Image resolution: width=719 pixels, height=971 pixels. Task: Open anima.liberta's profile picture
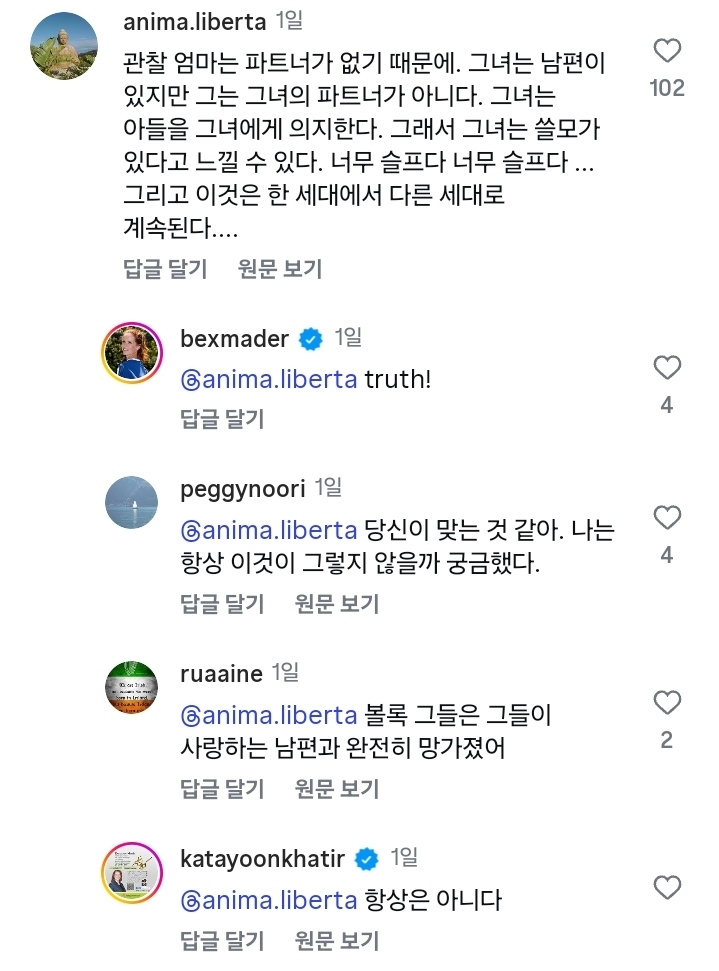pyautogui.click(x=64, y=45)
